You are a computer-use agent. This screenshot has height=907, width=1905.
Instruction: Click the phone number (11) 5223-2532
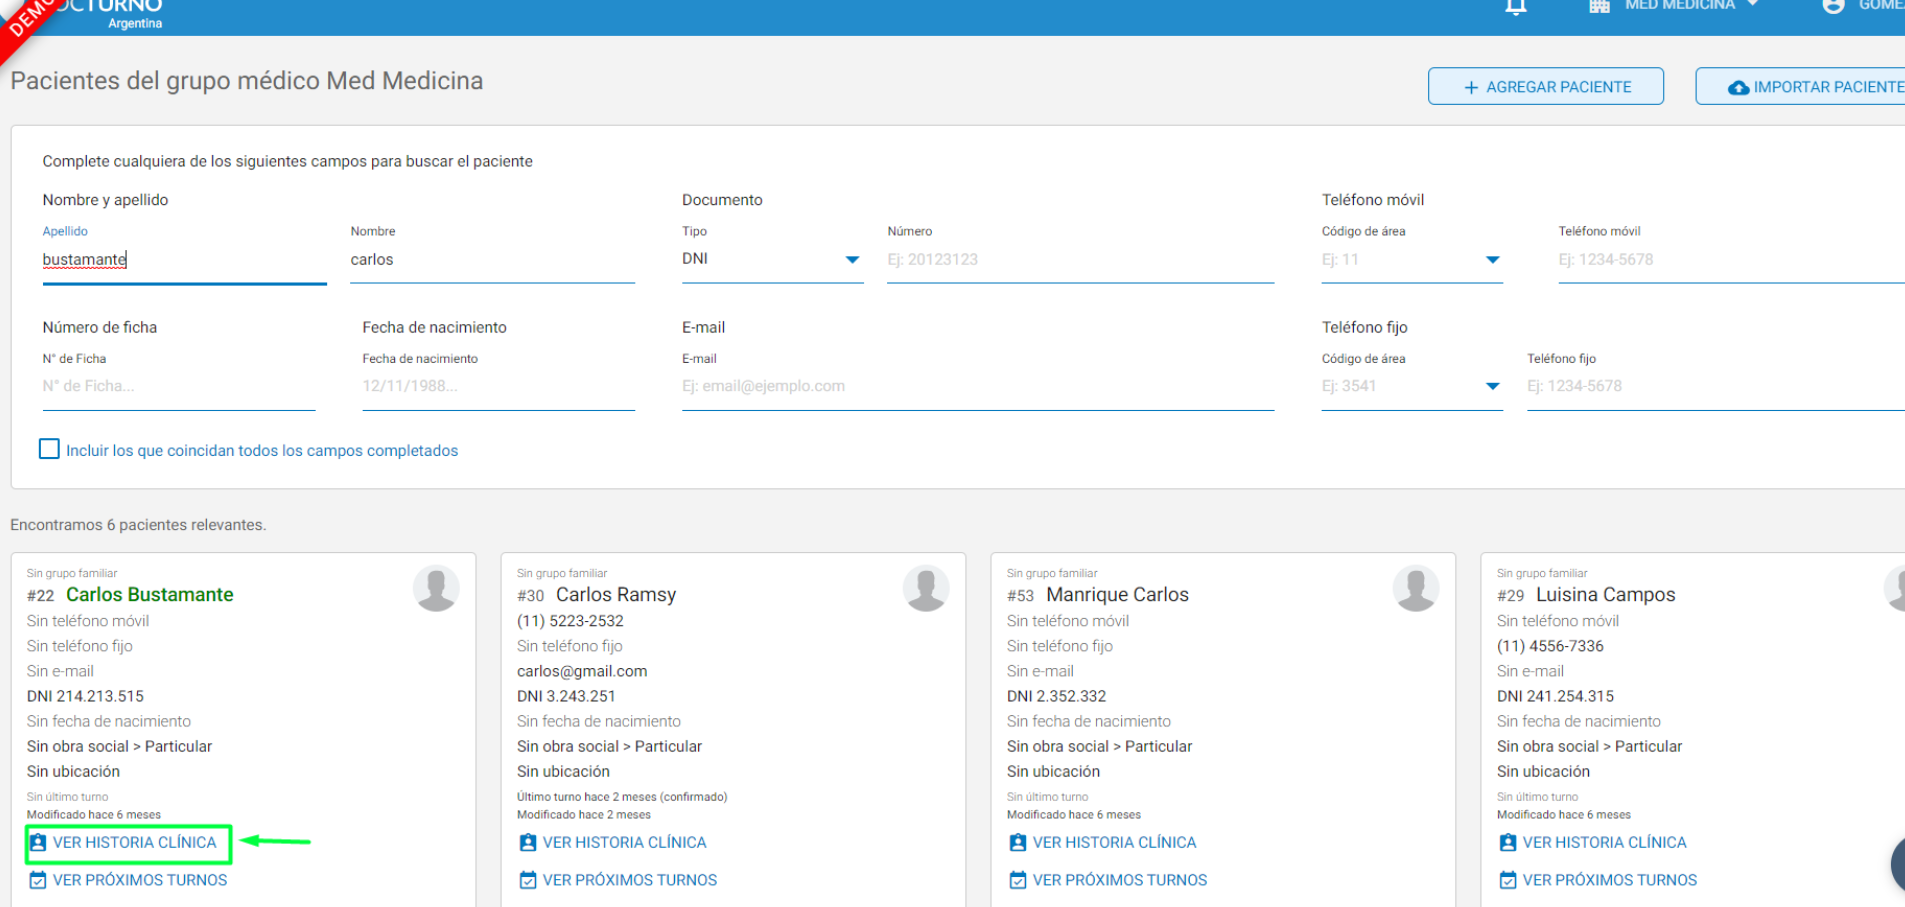tap(570, 621)
